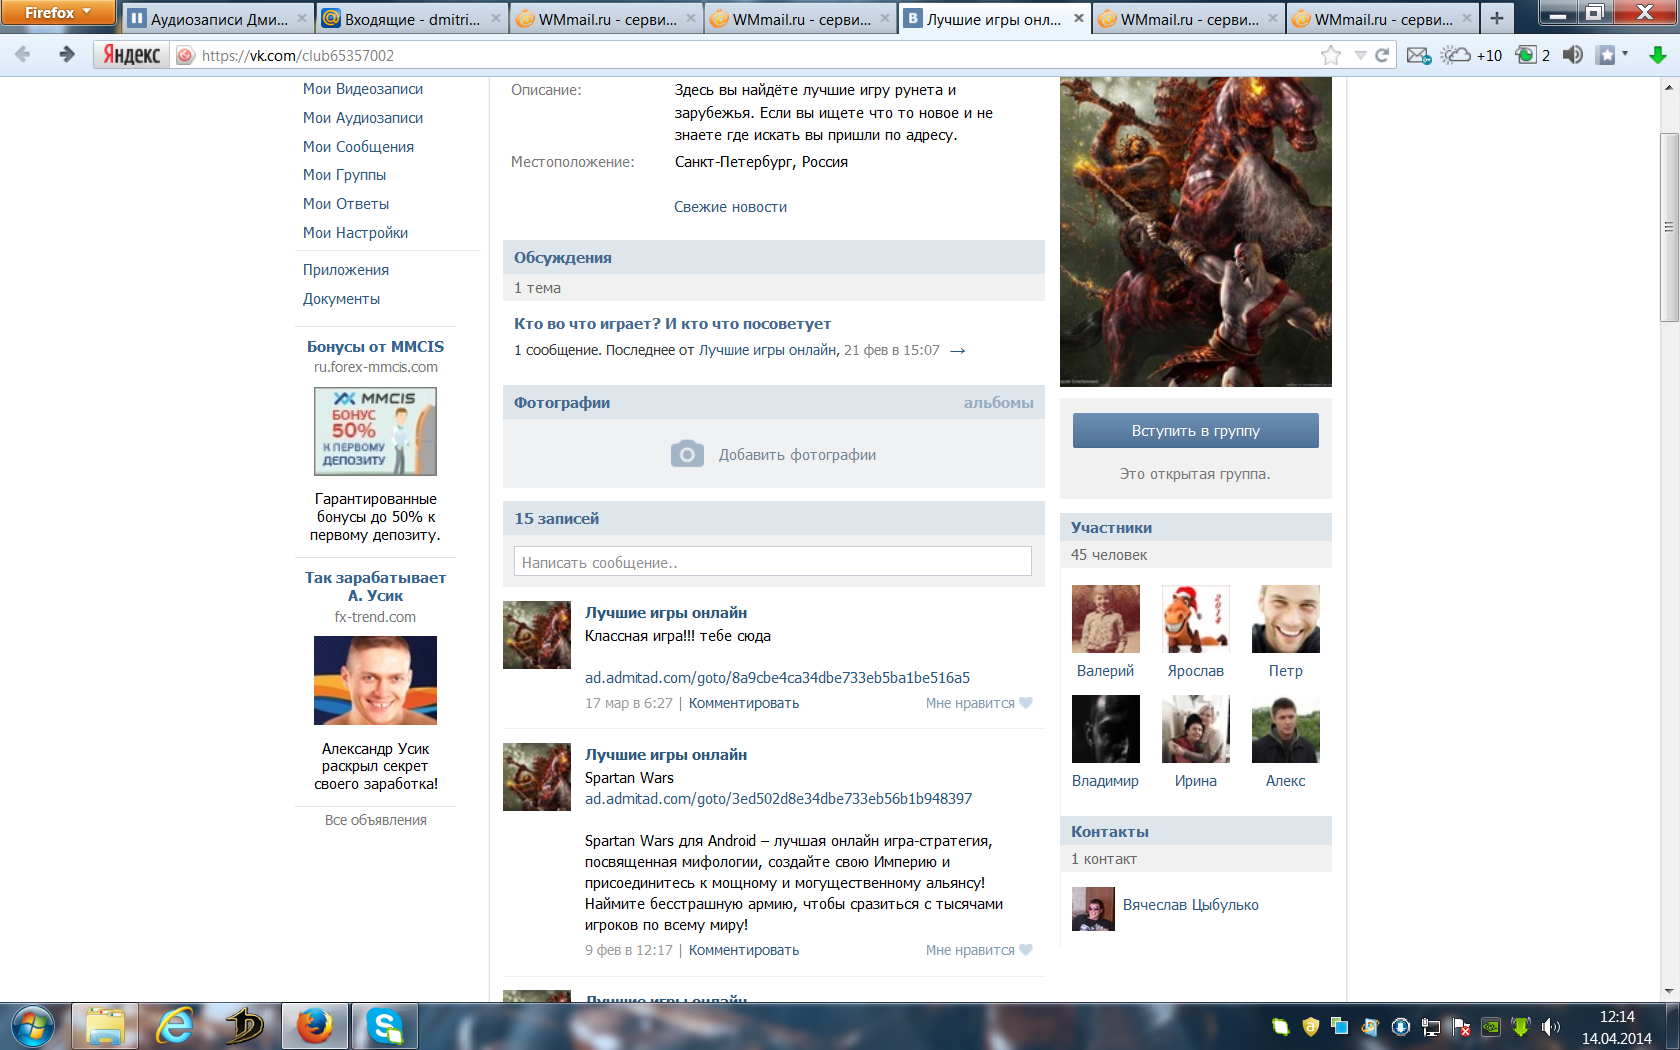This screenshot has height=1050, width=1680.
Task: Bookmark page with the star icon
Action: 1330,56
